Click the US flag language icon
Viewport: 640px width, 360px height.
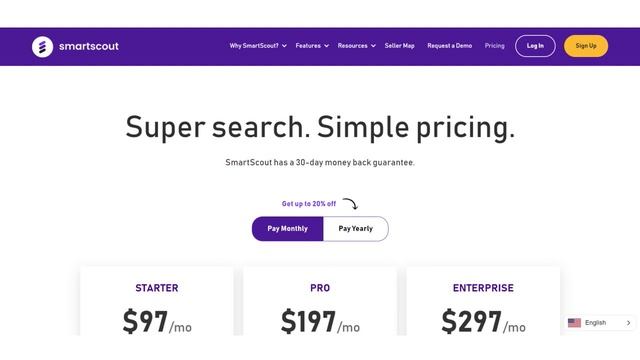tap(574, 323)
